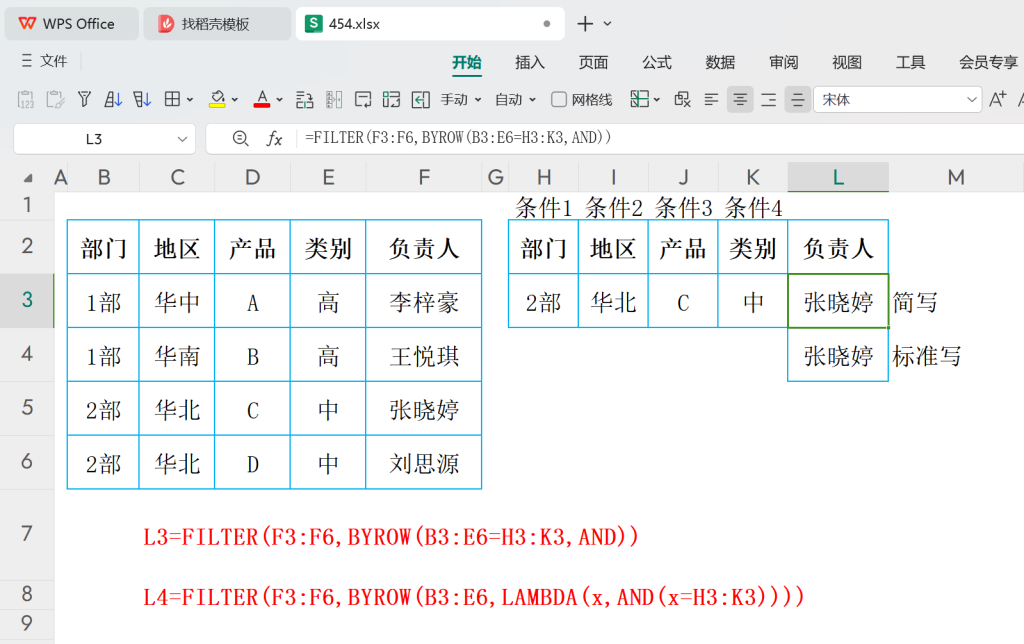Click the format painter icon
The width and height of the screenshot is (1024, 644).
[55, 99]
